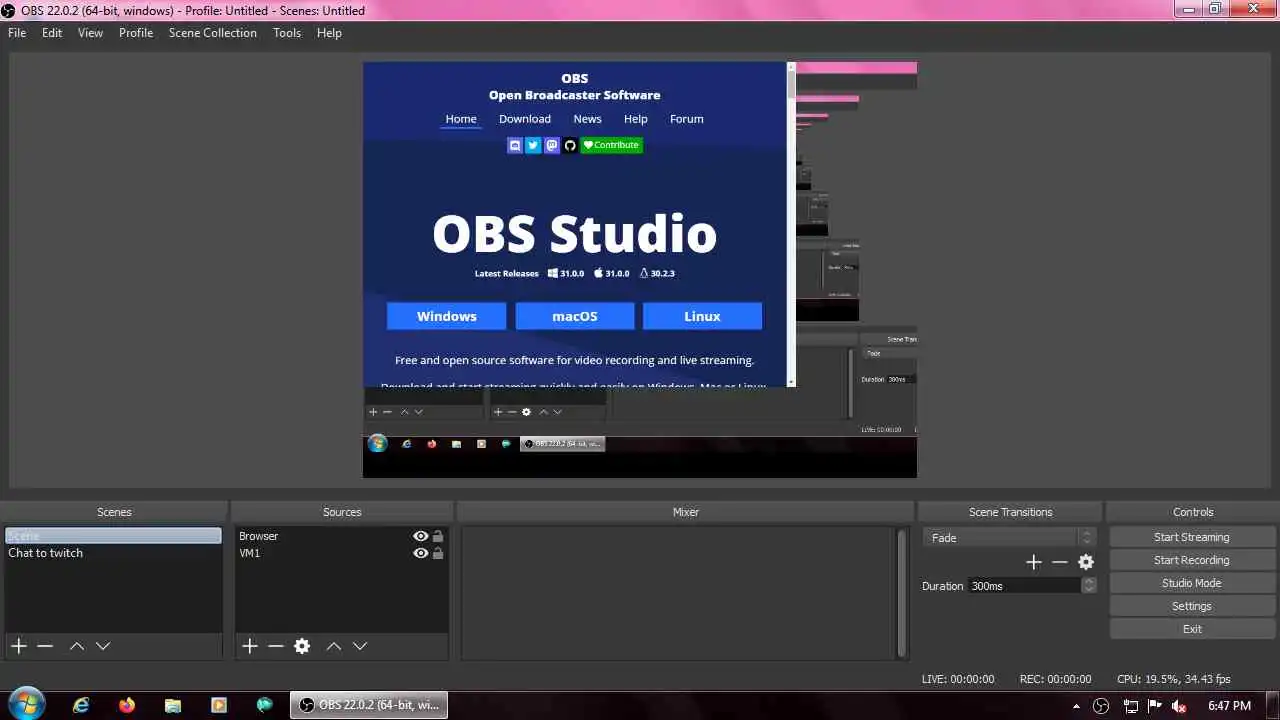Open OBS Settings from Controls
Image resolution: width=1280 pixels, height=720 pixels.
(x=1191, y=606)
